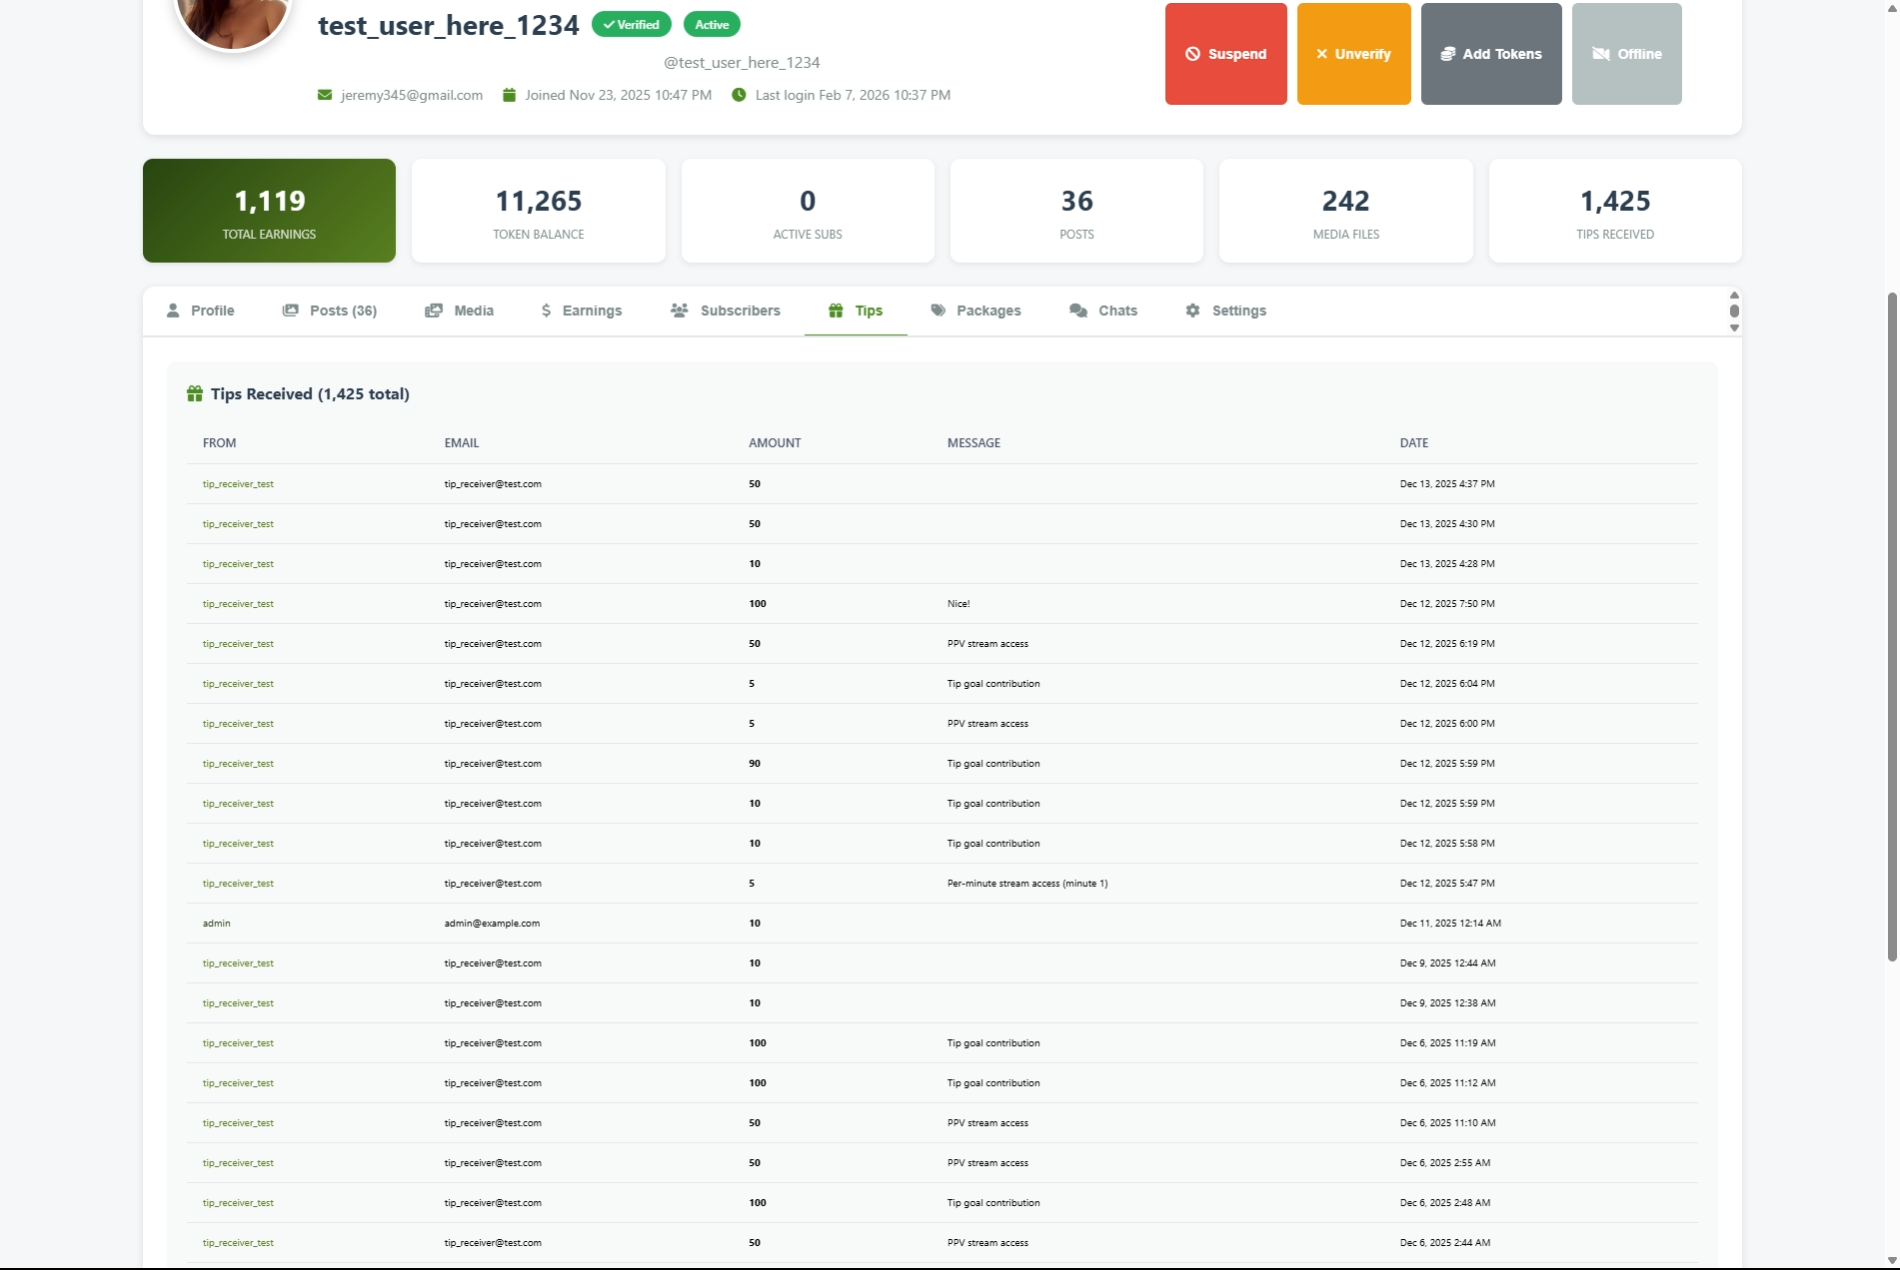Open the Earnings tab

pos(581,311)
